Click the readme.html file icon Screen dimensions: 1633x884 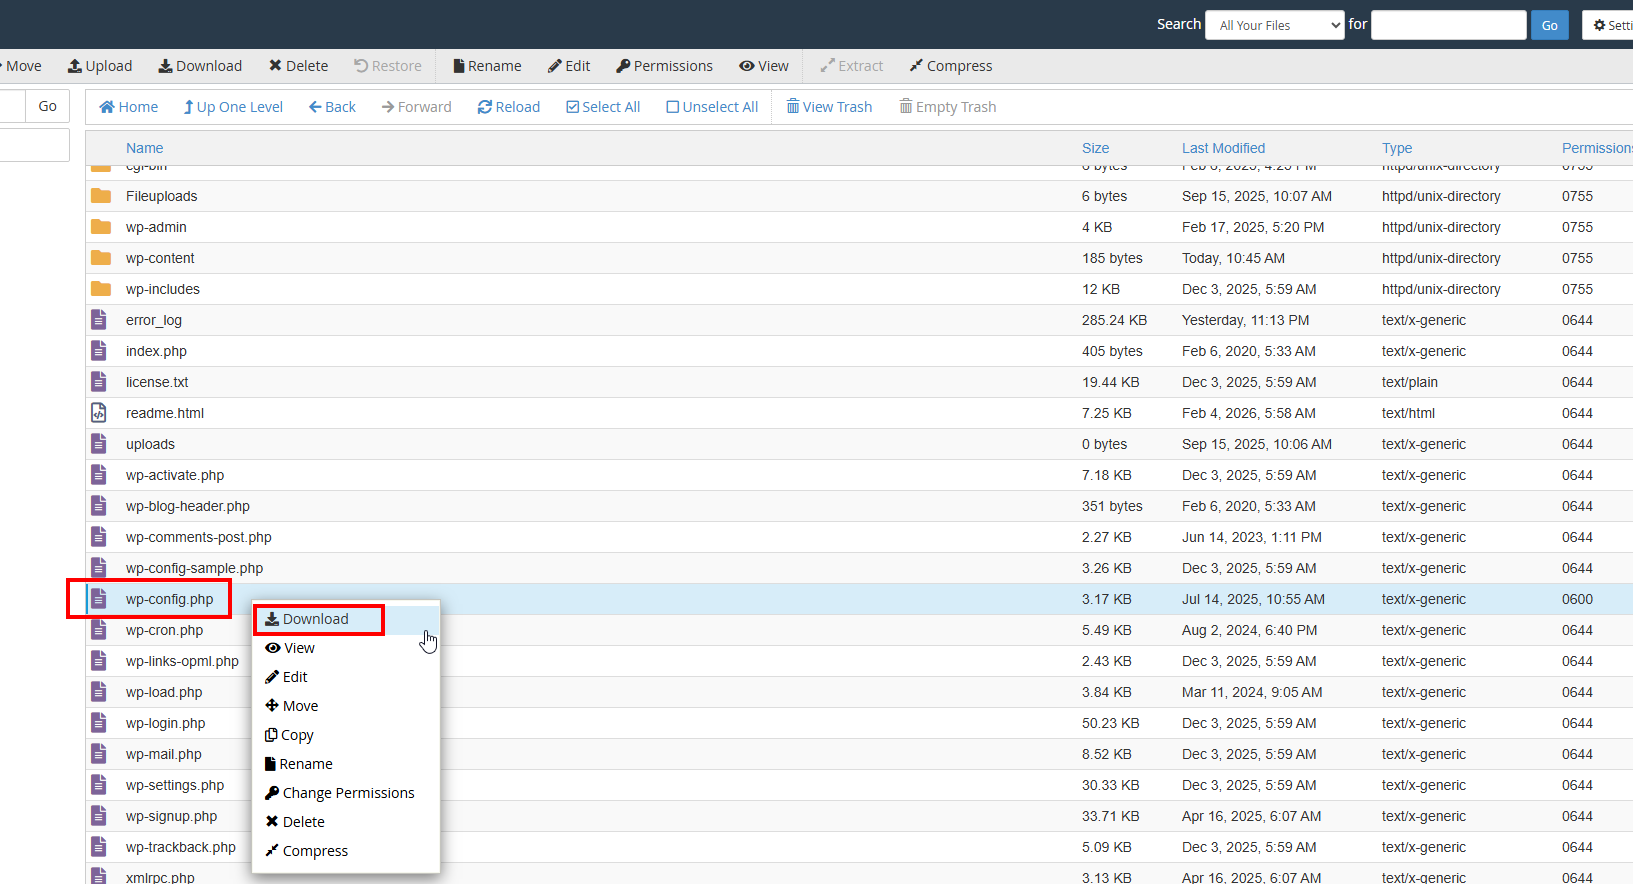99,413
